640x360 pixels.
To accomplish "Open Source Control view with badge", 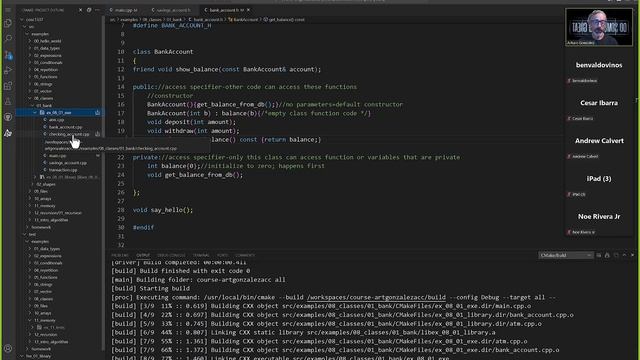I will pos(8,55).
